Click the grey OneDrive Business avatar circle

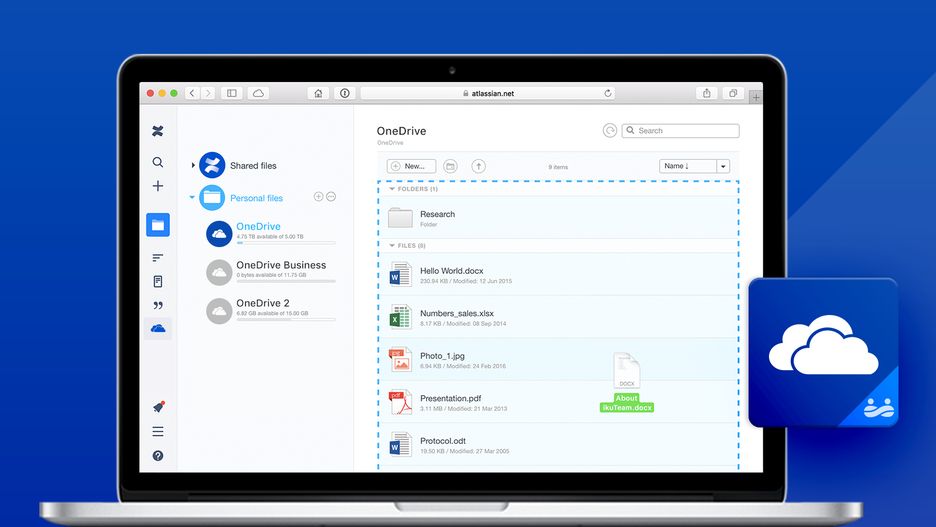[219, 272]
